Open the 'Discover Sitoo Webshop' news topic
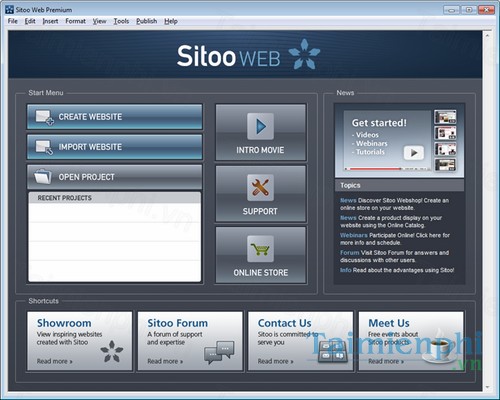The image size is (500, 400). point(395,204)
